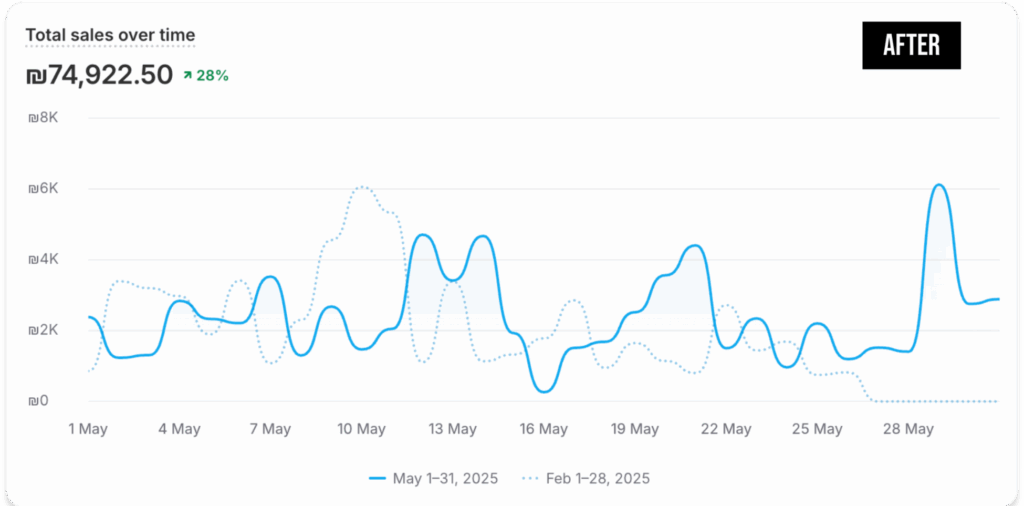Click the ₪8K y-axis label

coord(44,118)
